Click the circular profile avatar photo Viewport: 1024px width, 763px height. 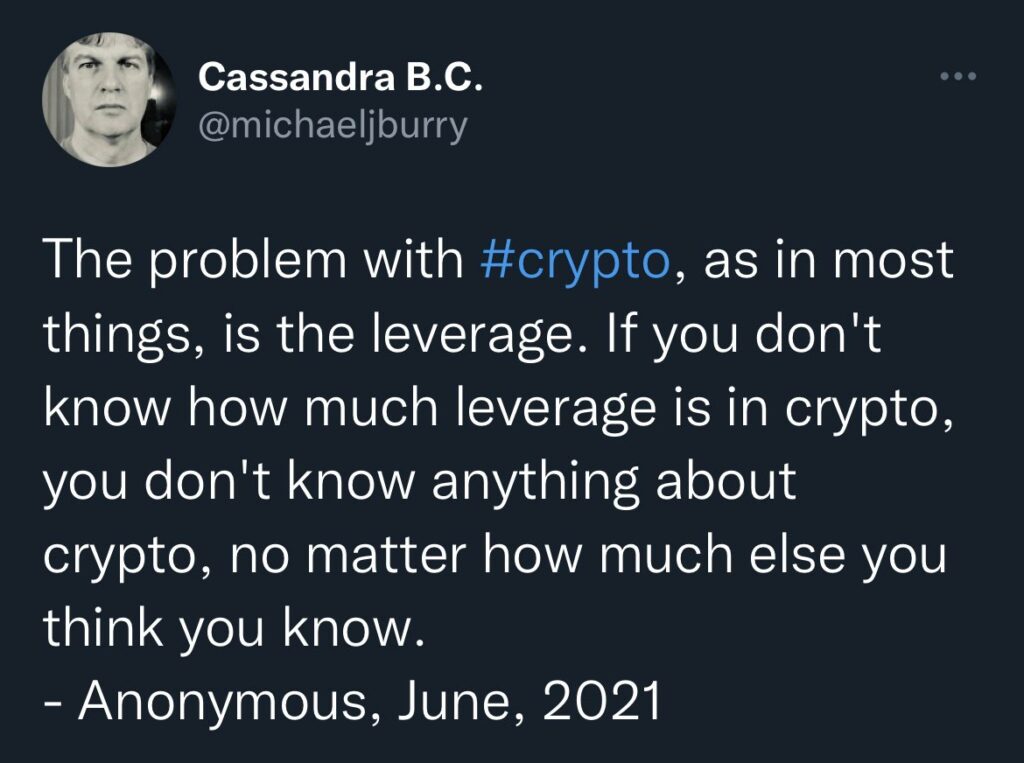click(x=104, y=104)
